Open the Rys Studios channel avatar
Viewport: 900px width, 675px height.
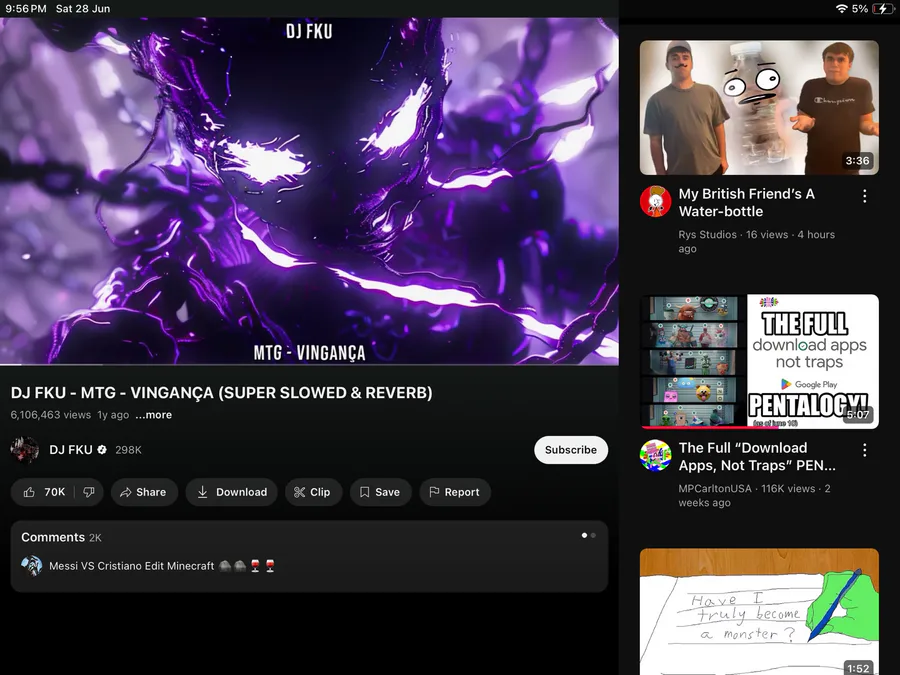[x=655, y=201]
